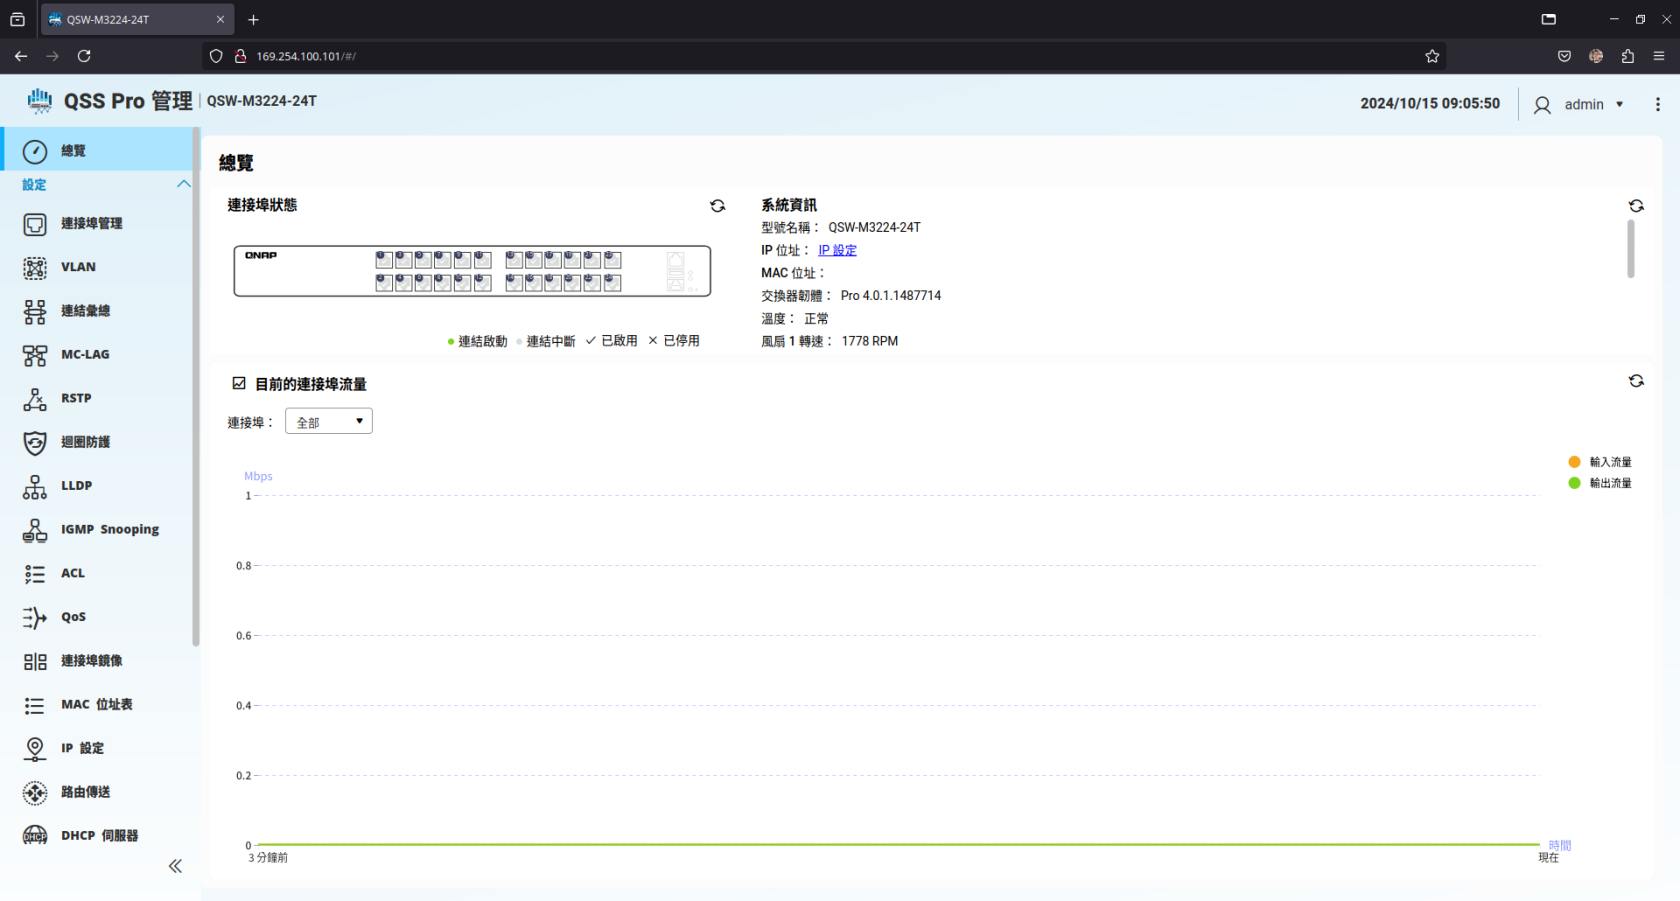Click the QoS arrows icon
The image size is (1680, 901).
tap(35, 618)
